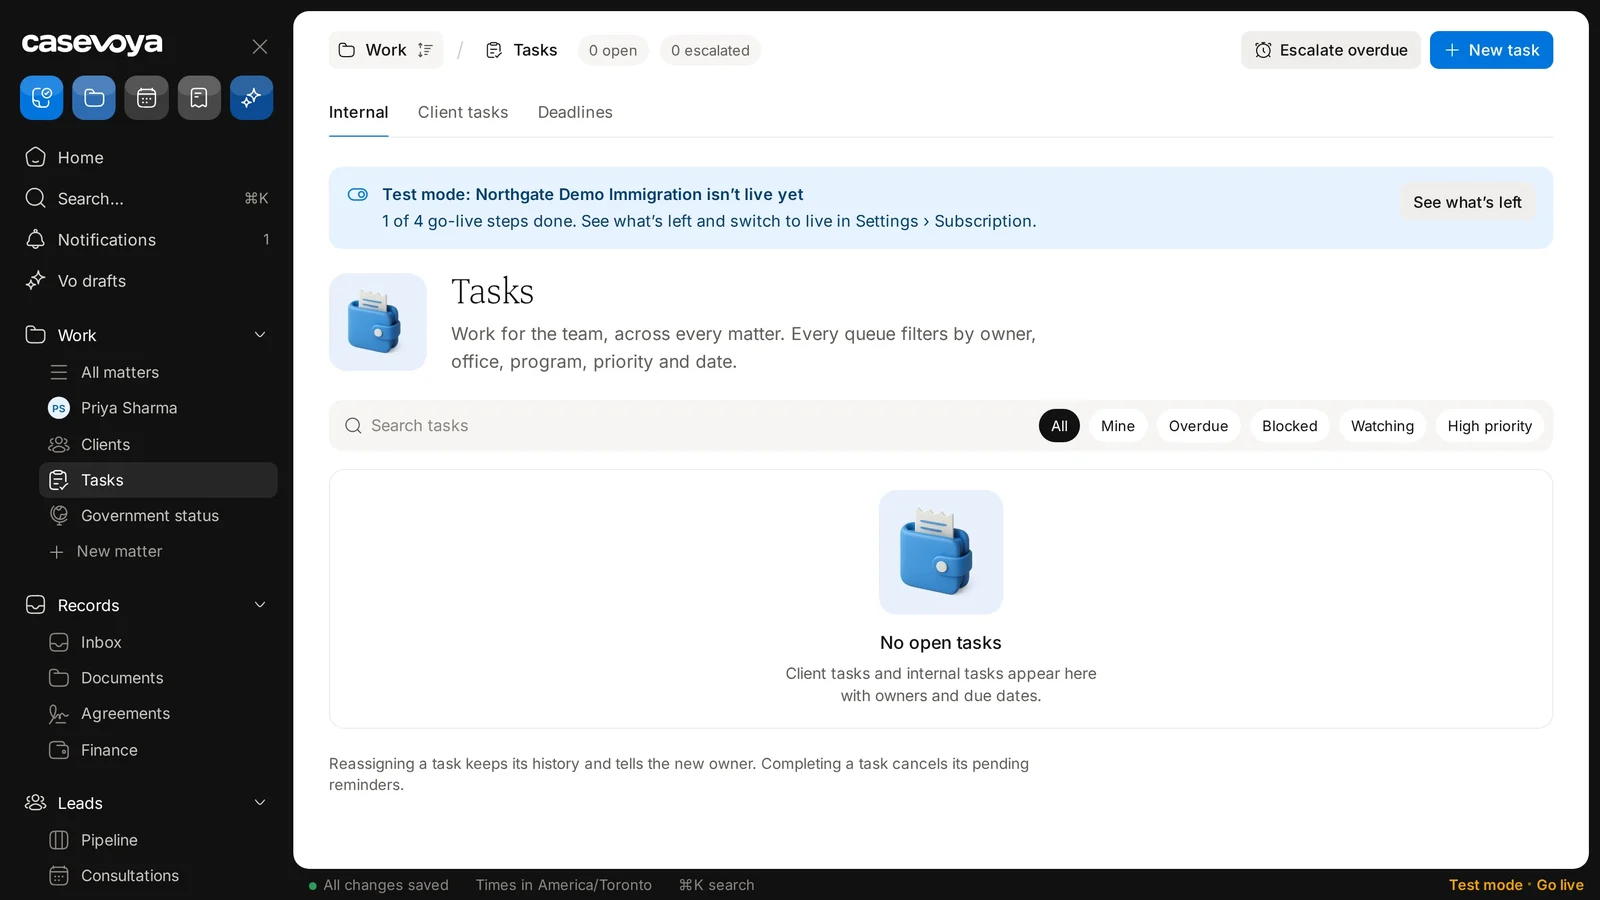Toggle the Overdue filter chip

[1198, 426]
